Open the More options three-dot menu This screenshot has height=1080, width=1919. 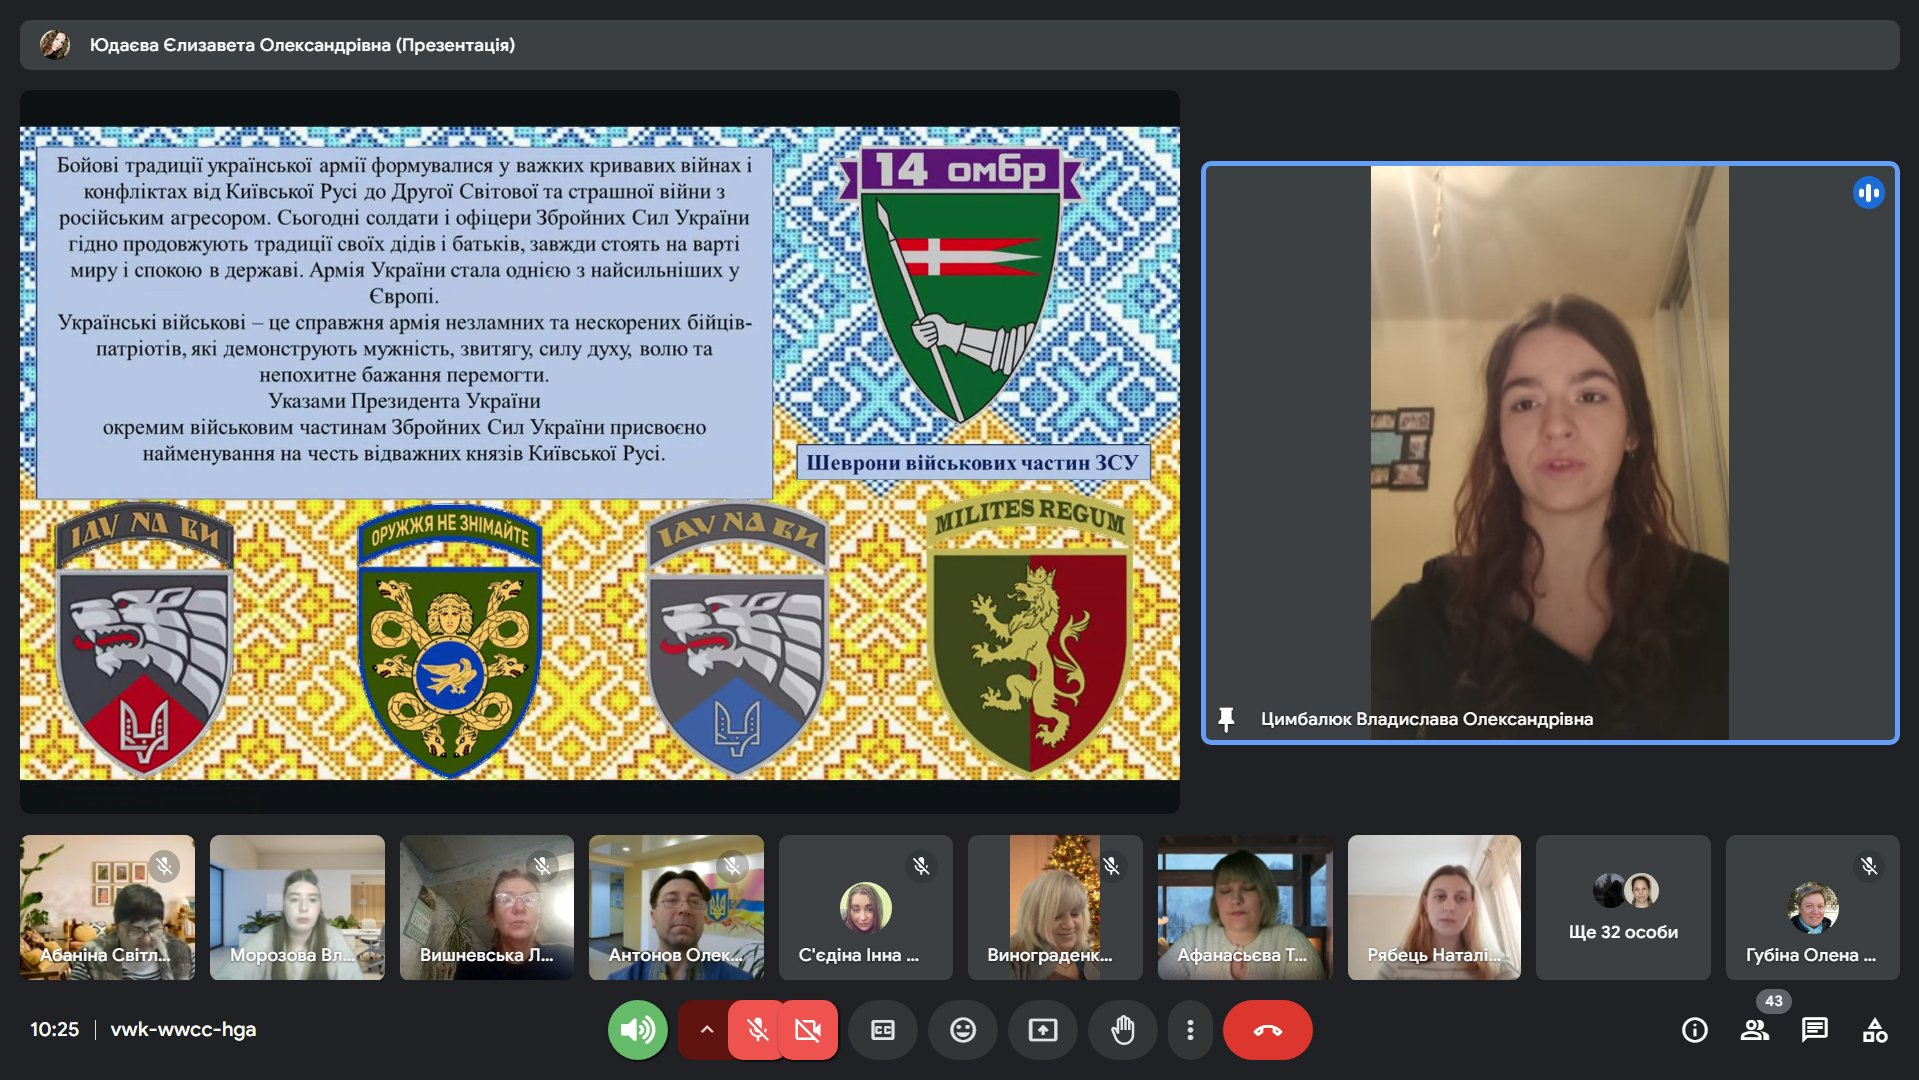coord(1190,1029)
